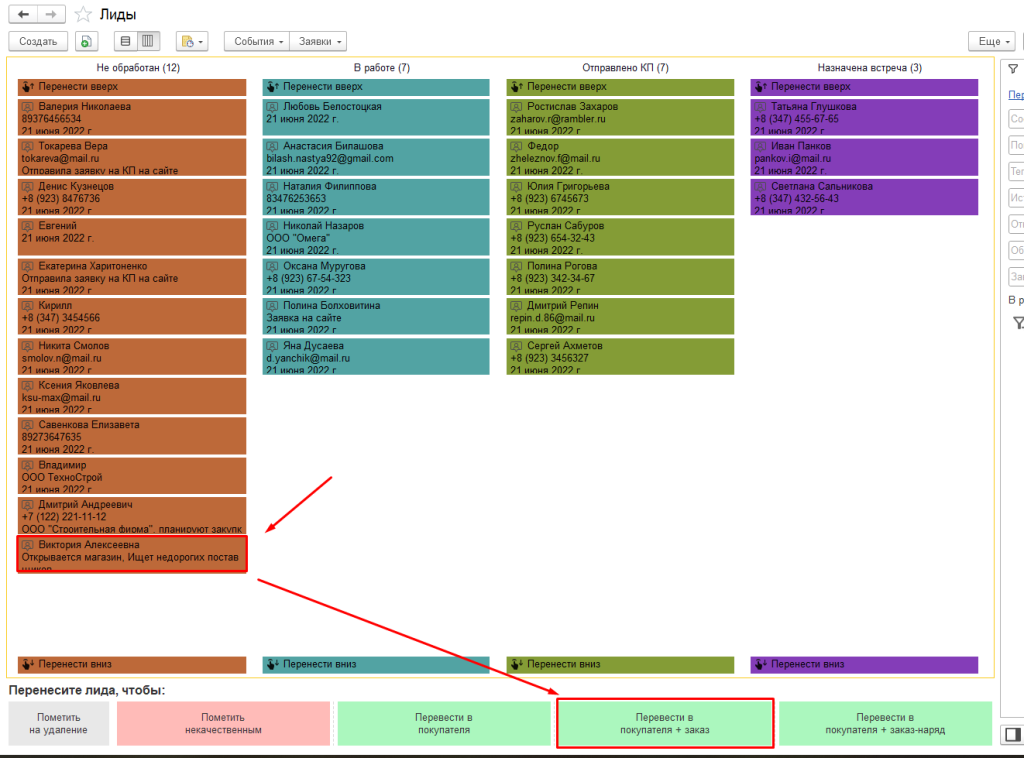Click the Создать button
Image resolution: width=1024 pixels, height=758 pixels.
pos(38,41)
